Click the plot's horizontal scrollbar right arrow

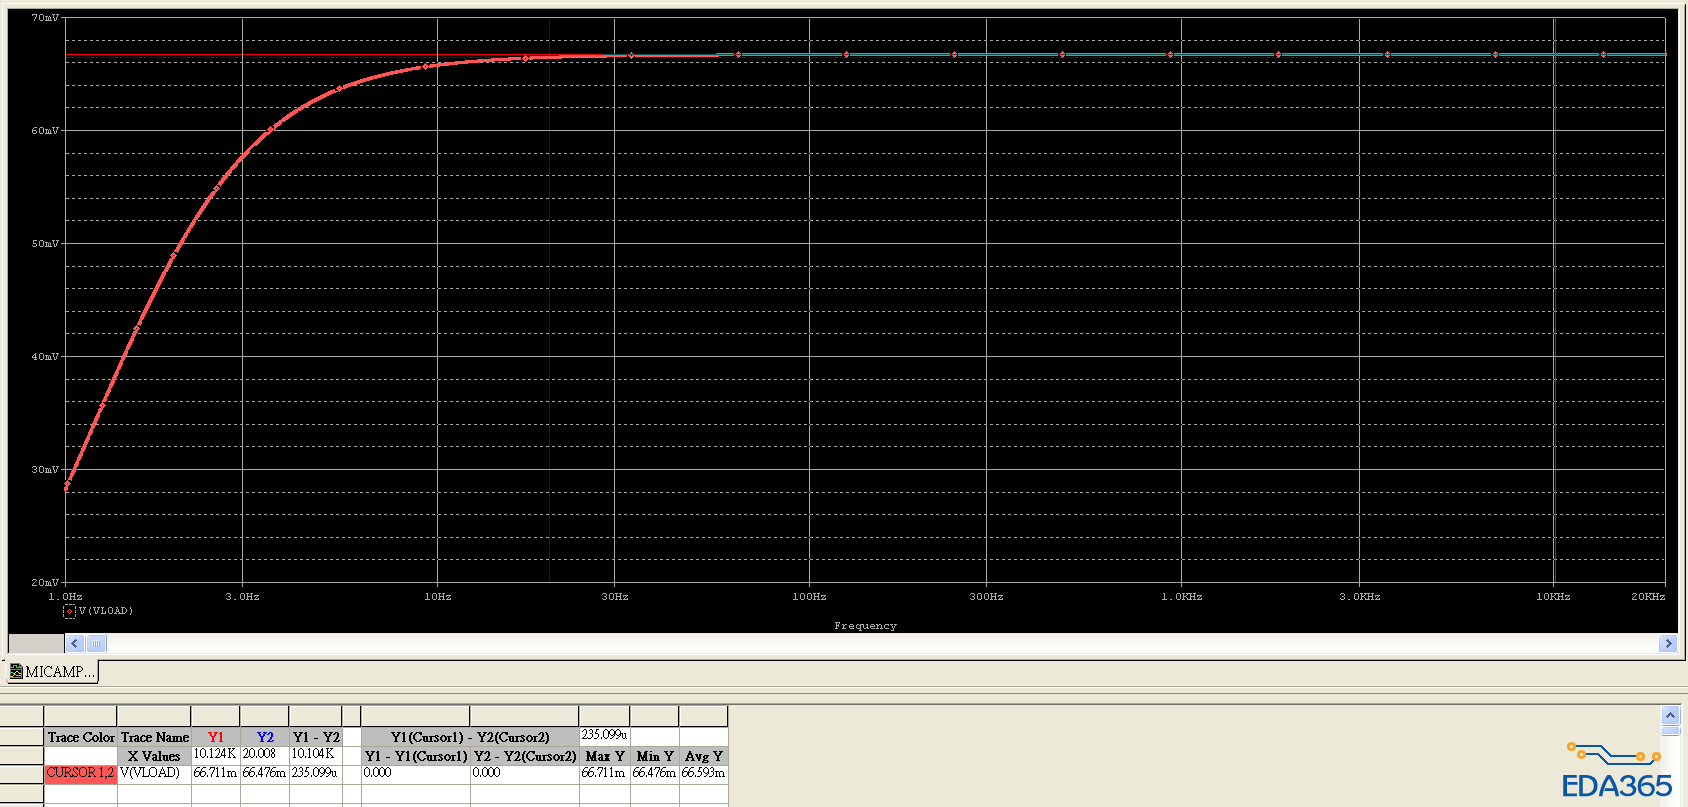click(x=1667, y=644)
